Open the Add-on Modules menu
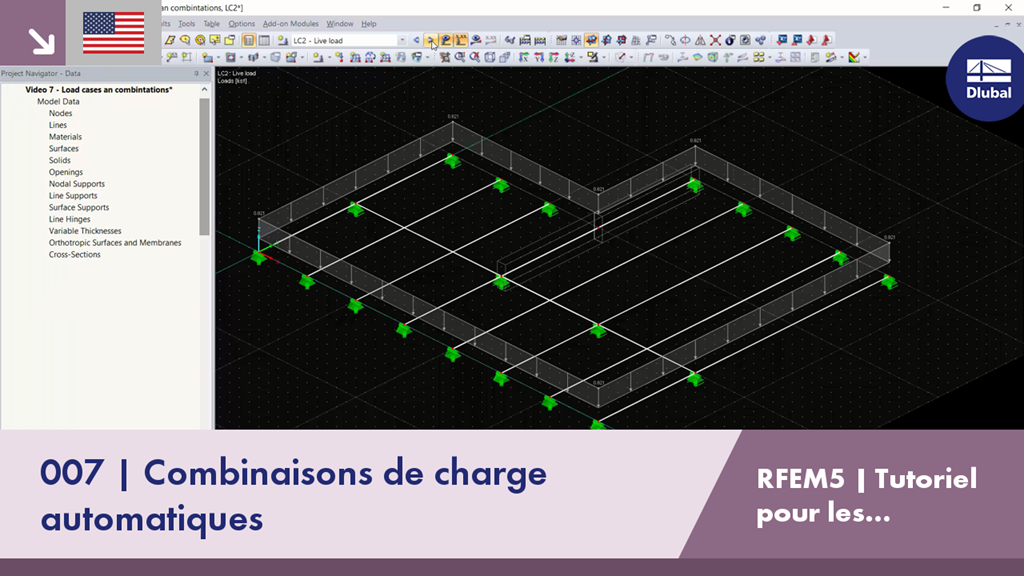 coord(291,24)
